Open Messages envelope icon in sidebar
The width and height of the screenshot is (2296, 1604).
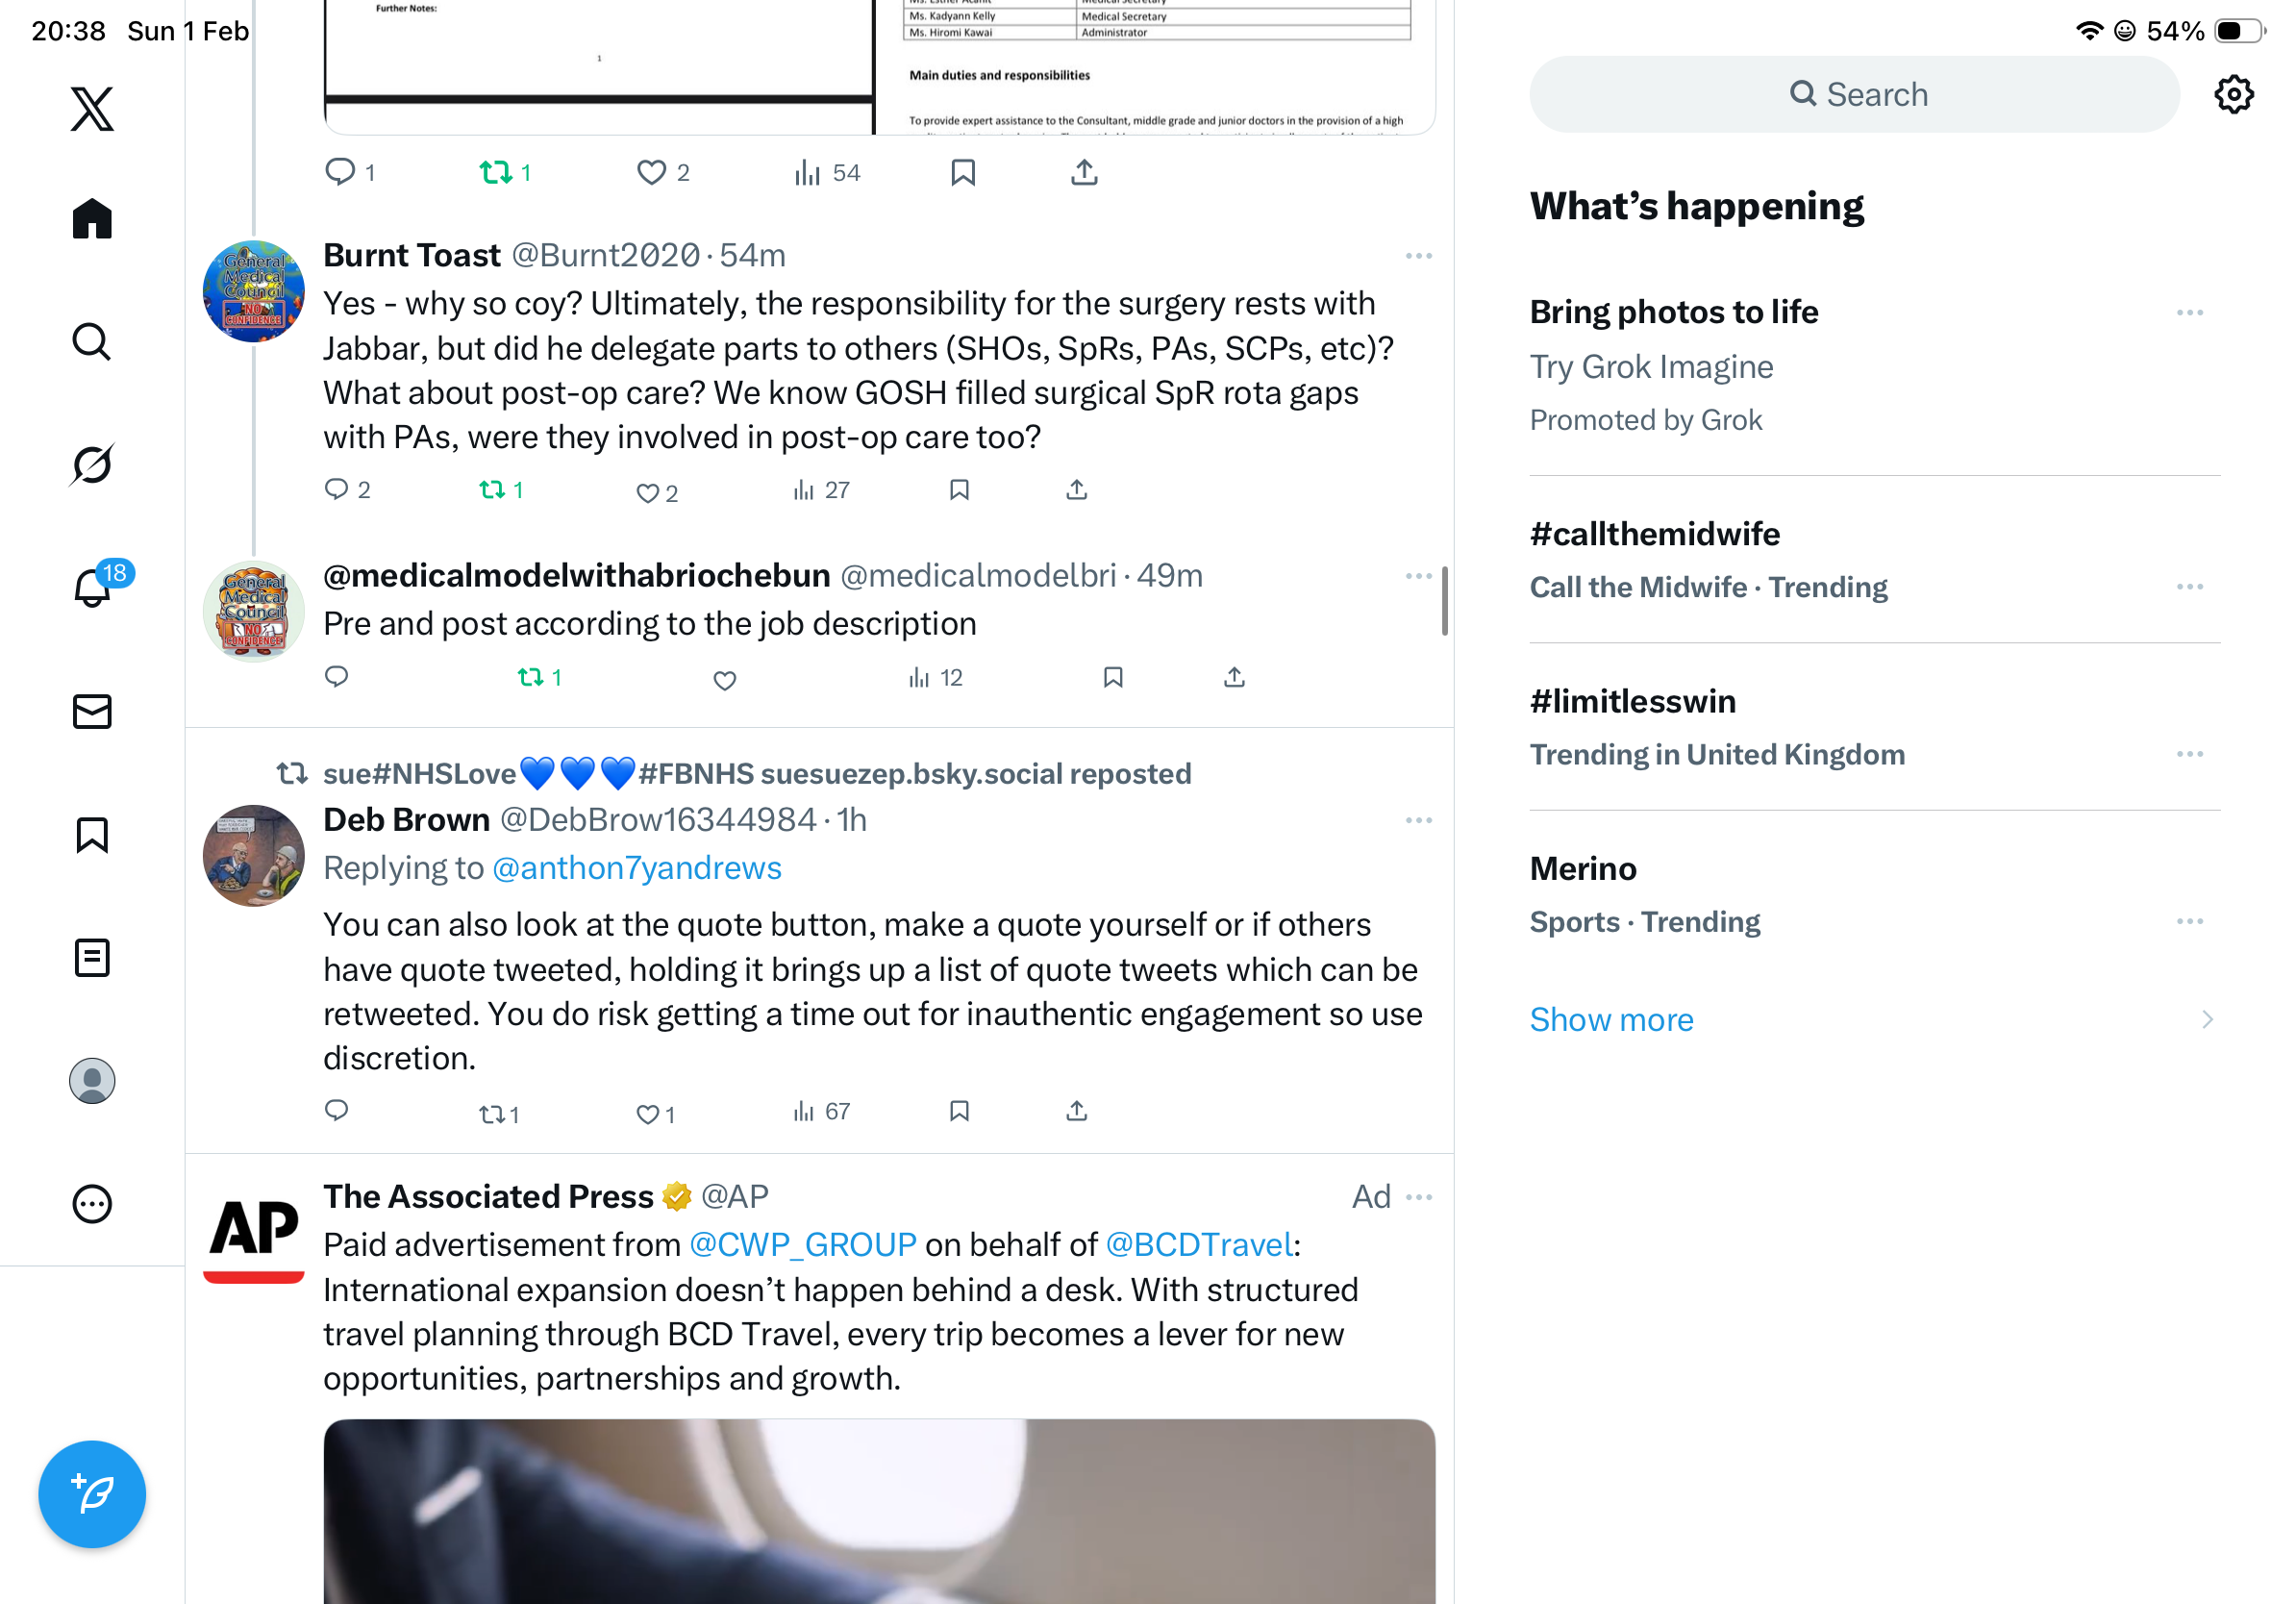[x=92, y=712]
